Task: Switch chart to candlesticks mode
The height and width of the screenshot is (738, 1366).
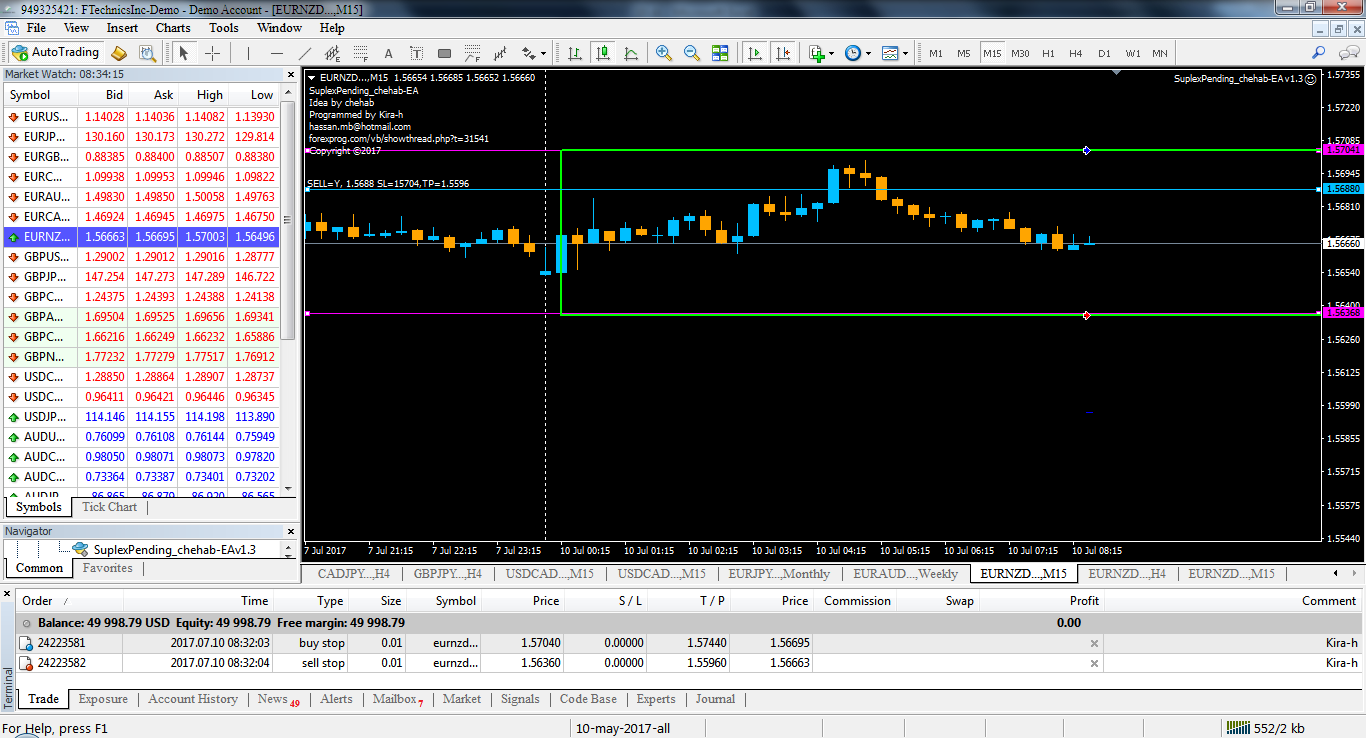Action: [x=602, y=53]
